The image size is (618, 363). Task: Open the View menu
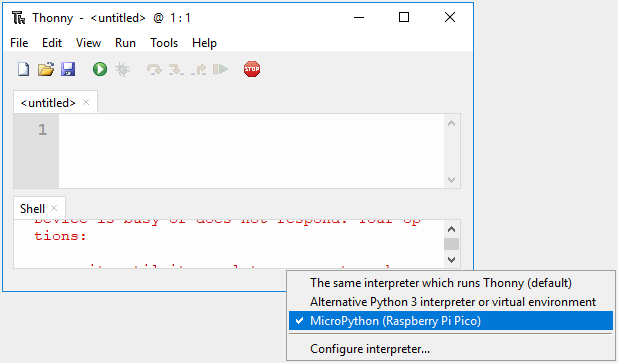(88, 43)
